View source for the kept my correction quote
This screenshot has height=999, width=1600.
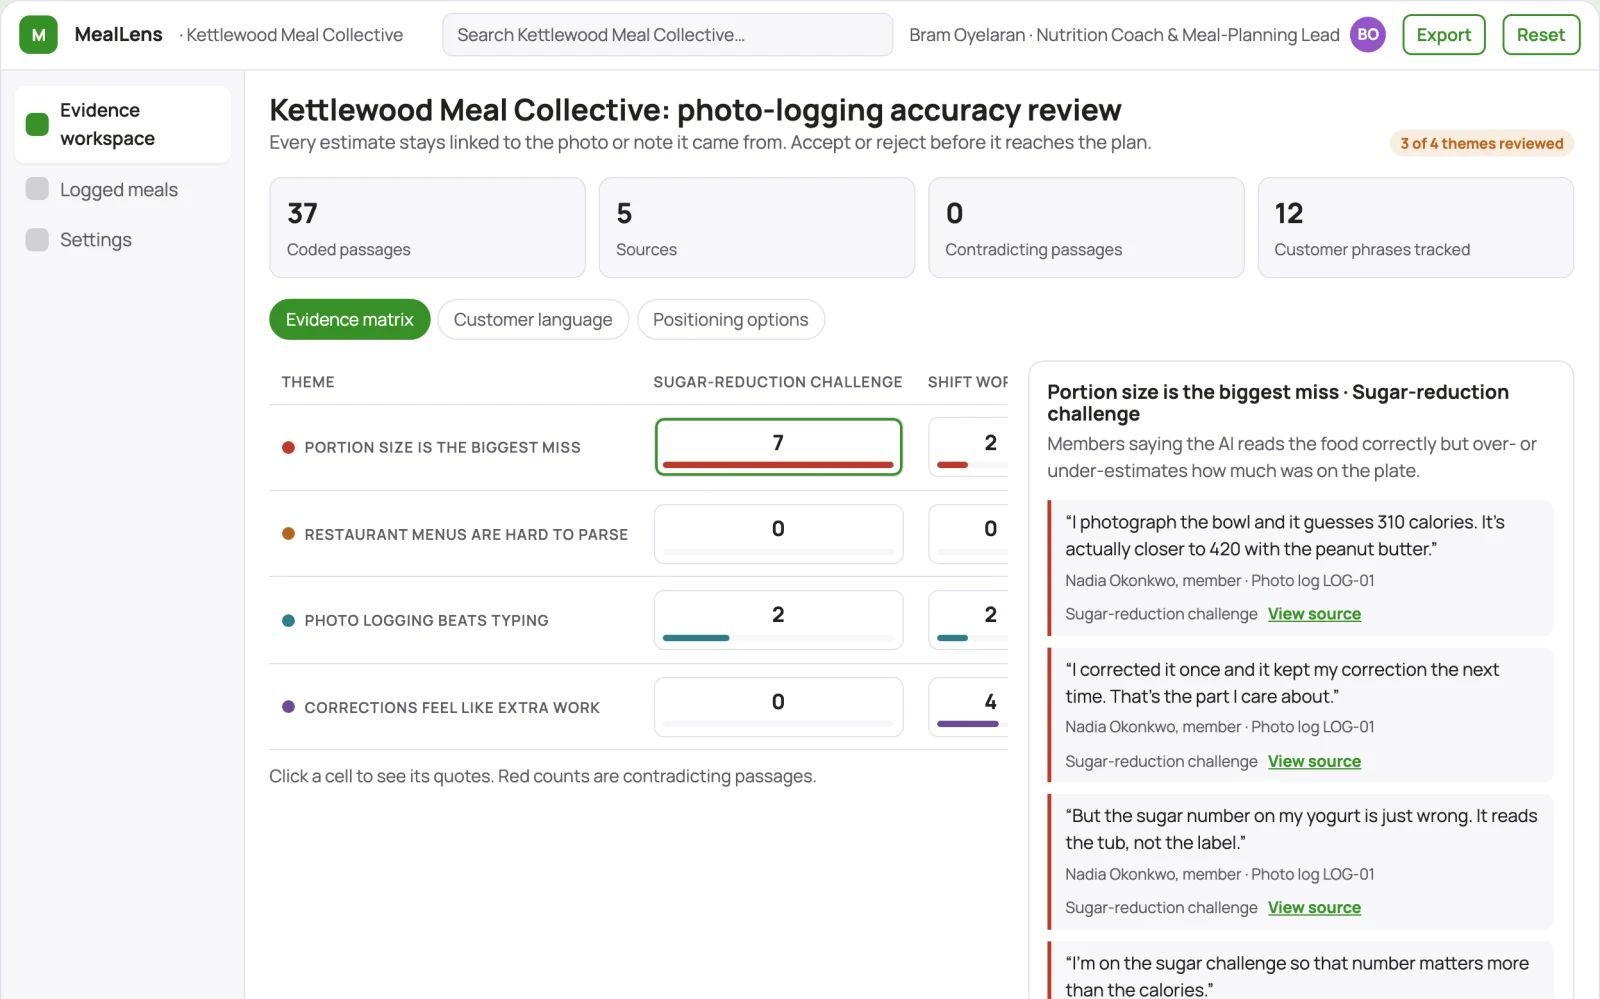tap(1314, 761)
